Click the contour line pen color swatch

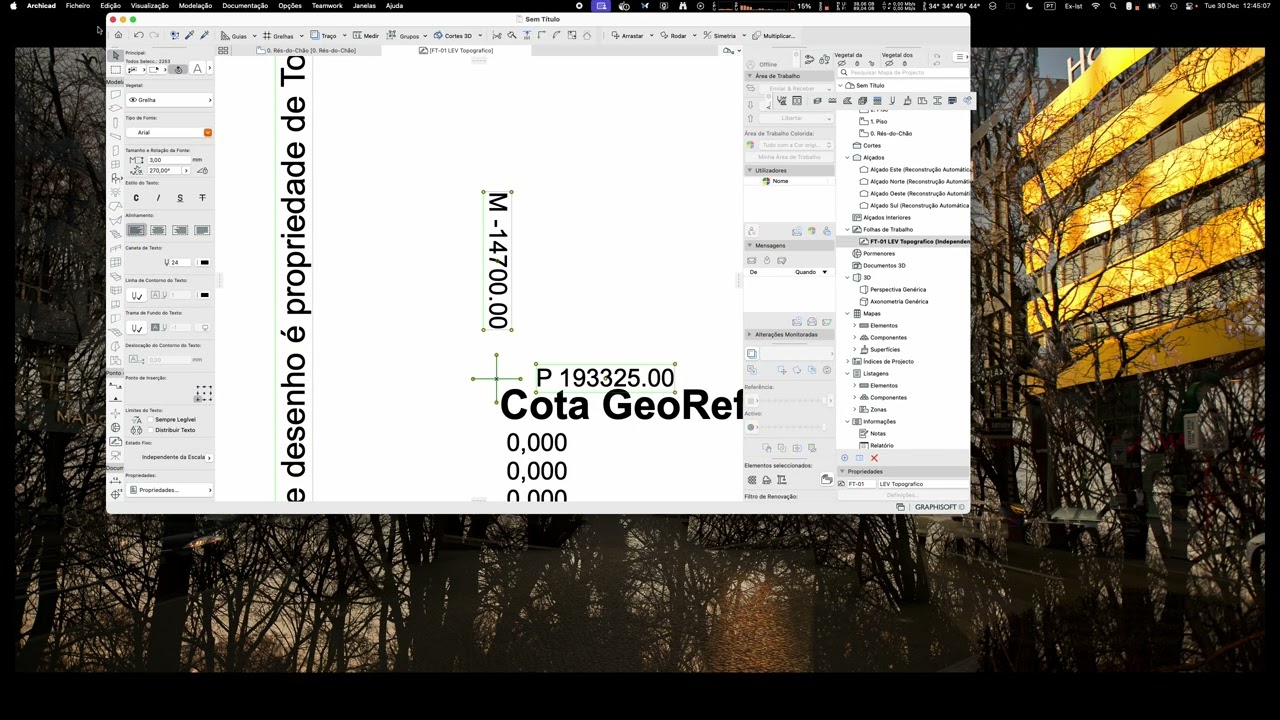point(204,295)
